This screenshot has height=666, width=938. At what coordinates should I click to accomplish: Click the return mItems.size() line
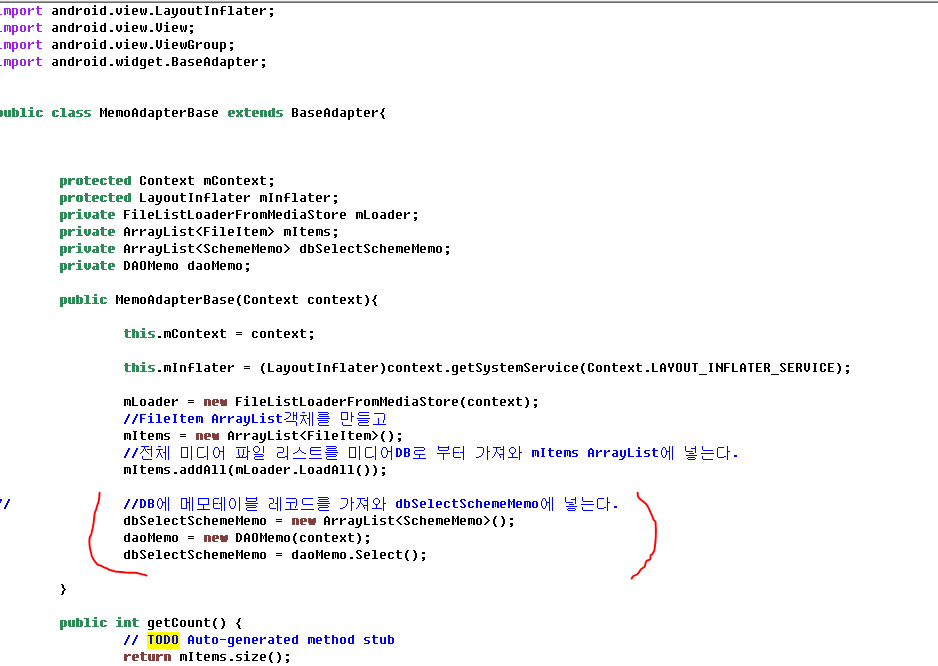coord(207,657)
